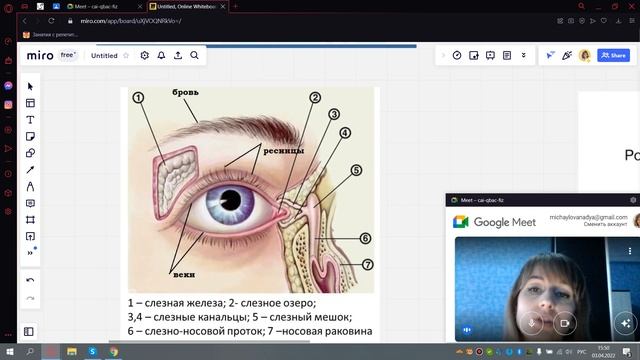Close the Untitled Online Whiteboard tab

(x=223, y=7)
